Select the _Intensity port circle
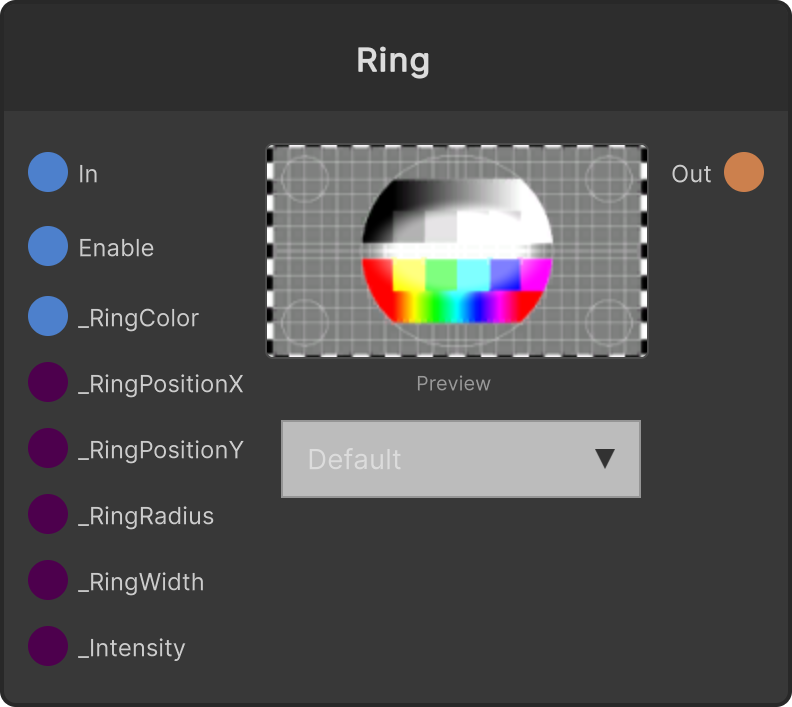The image size is (792, 707). [48, 646]
